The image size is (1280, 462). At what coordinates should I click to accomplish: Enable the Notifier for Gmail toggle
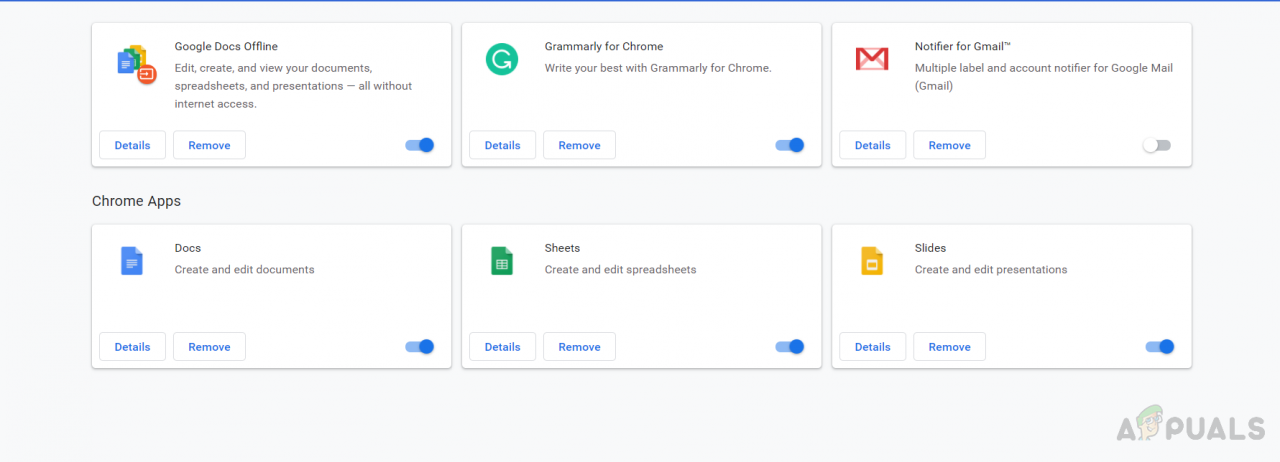click(x=1156, y=145)
